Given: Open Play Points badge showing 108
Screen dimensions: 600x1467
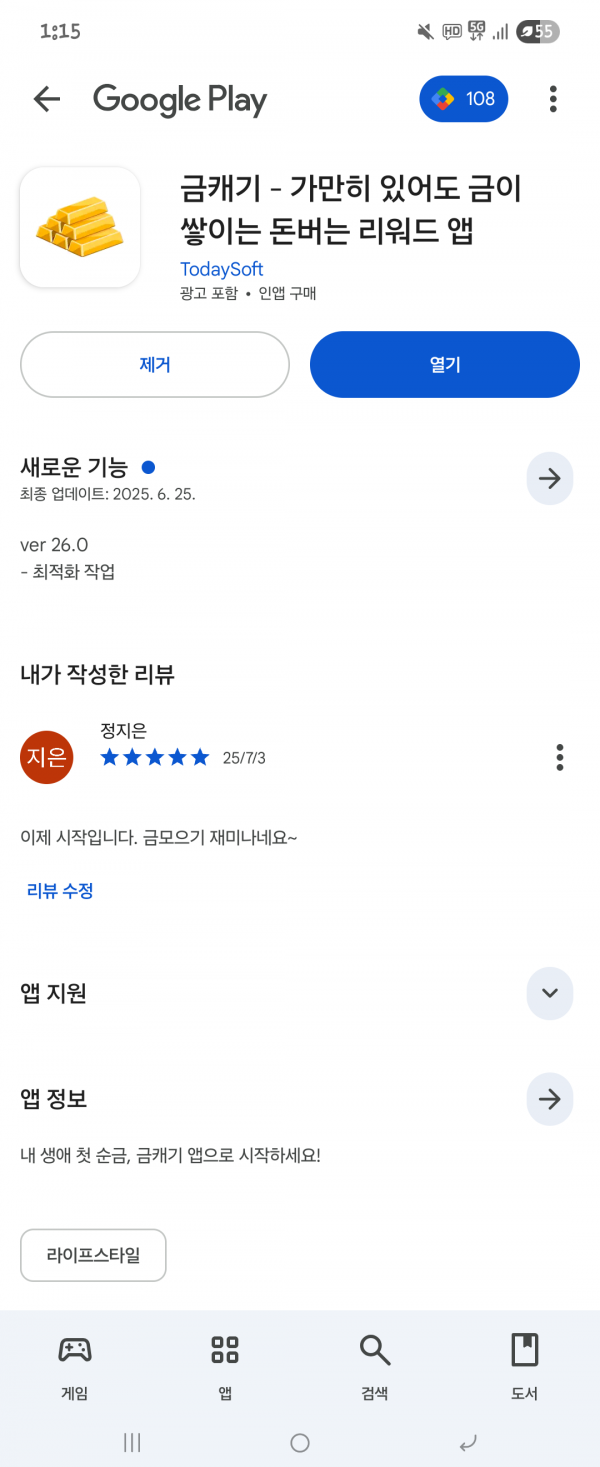Looking at the screenshot, I should pyautogui.click(x=464, y=99).
